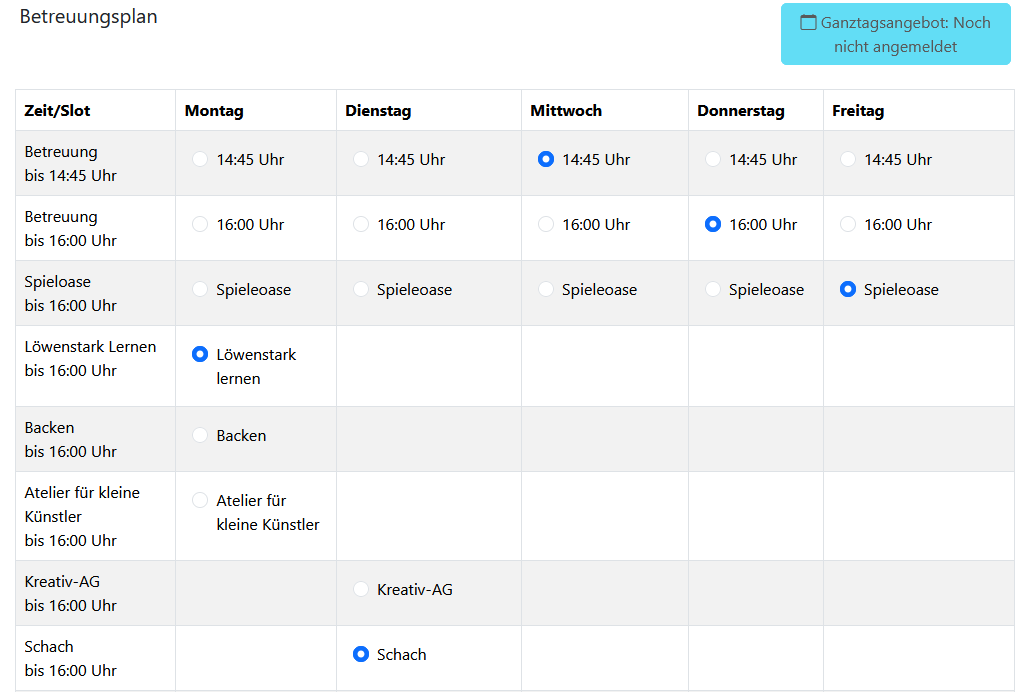Choose Atelier für kleine Künstler on Montag

(x=200, y=500)
